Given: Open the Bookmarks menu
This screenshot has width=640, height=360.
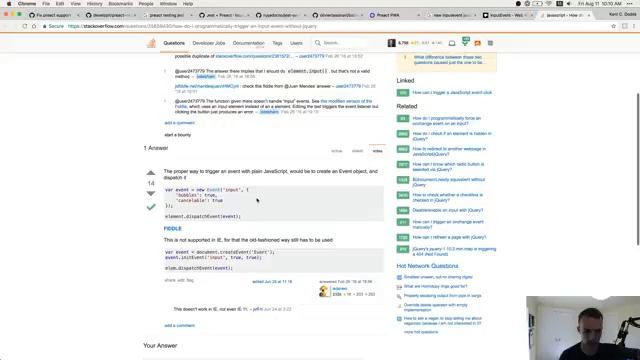Looking at the screenshot, I should point(120,4).
